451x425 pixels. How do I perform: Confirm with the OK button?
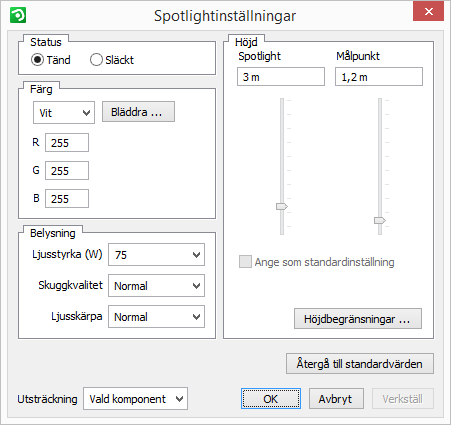271,399
